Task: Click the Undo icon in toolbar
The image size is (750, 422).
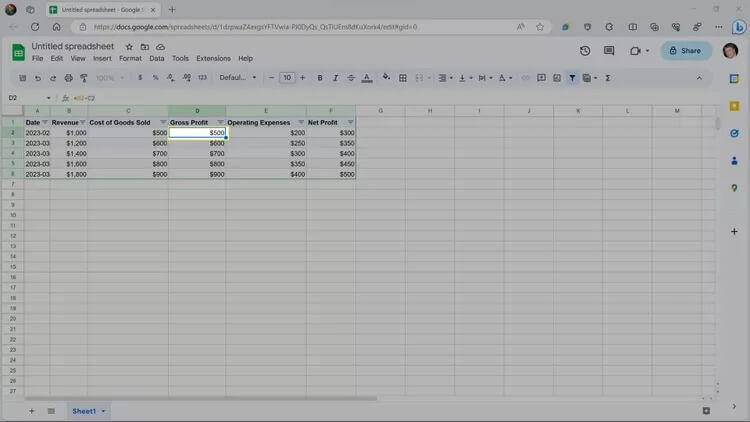Action: 38,78
